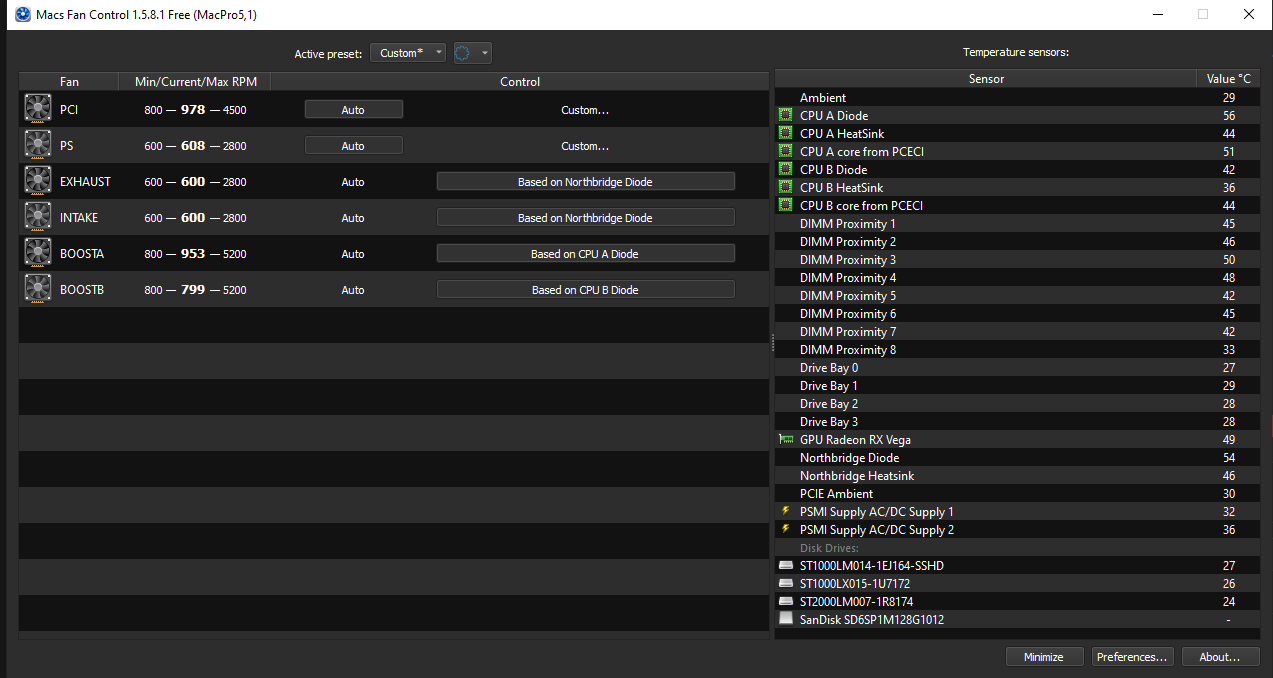Select the Drive Bay 3 row
The image size is (1273, 678).
pyautogui.click(x=1018, y=422)
